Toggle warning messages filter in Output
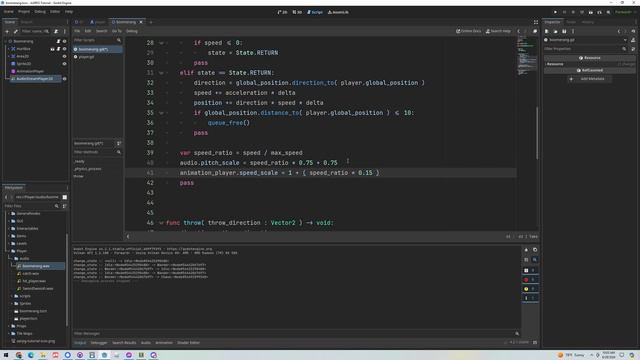The image size is (640, 360). (x=530, y=289)
